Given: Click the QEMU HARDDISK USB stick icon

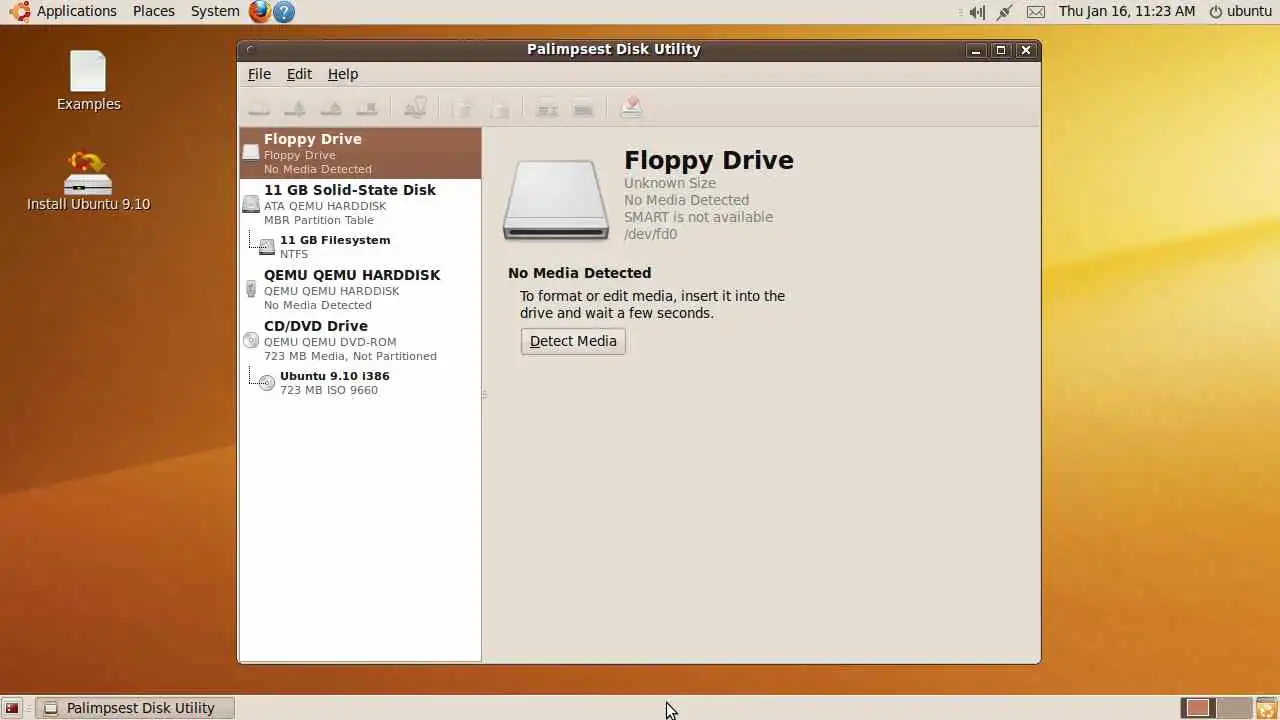Looking at the screenshot, I should click(x=251, y=289).
